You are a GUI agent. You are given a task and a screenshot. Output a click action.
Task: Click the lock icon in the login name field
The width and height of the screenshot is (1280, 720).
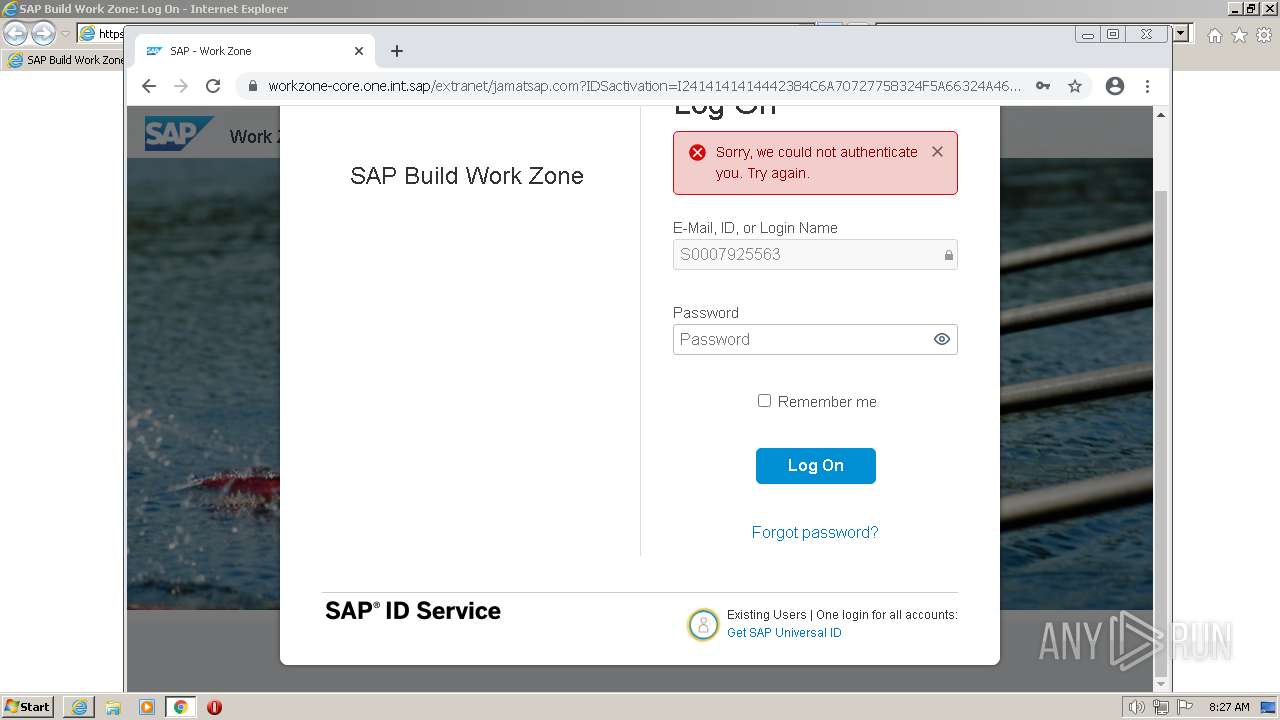click(948, 255)
